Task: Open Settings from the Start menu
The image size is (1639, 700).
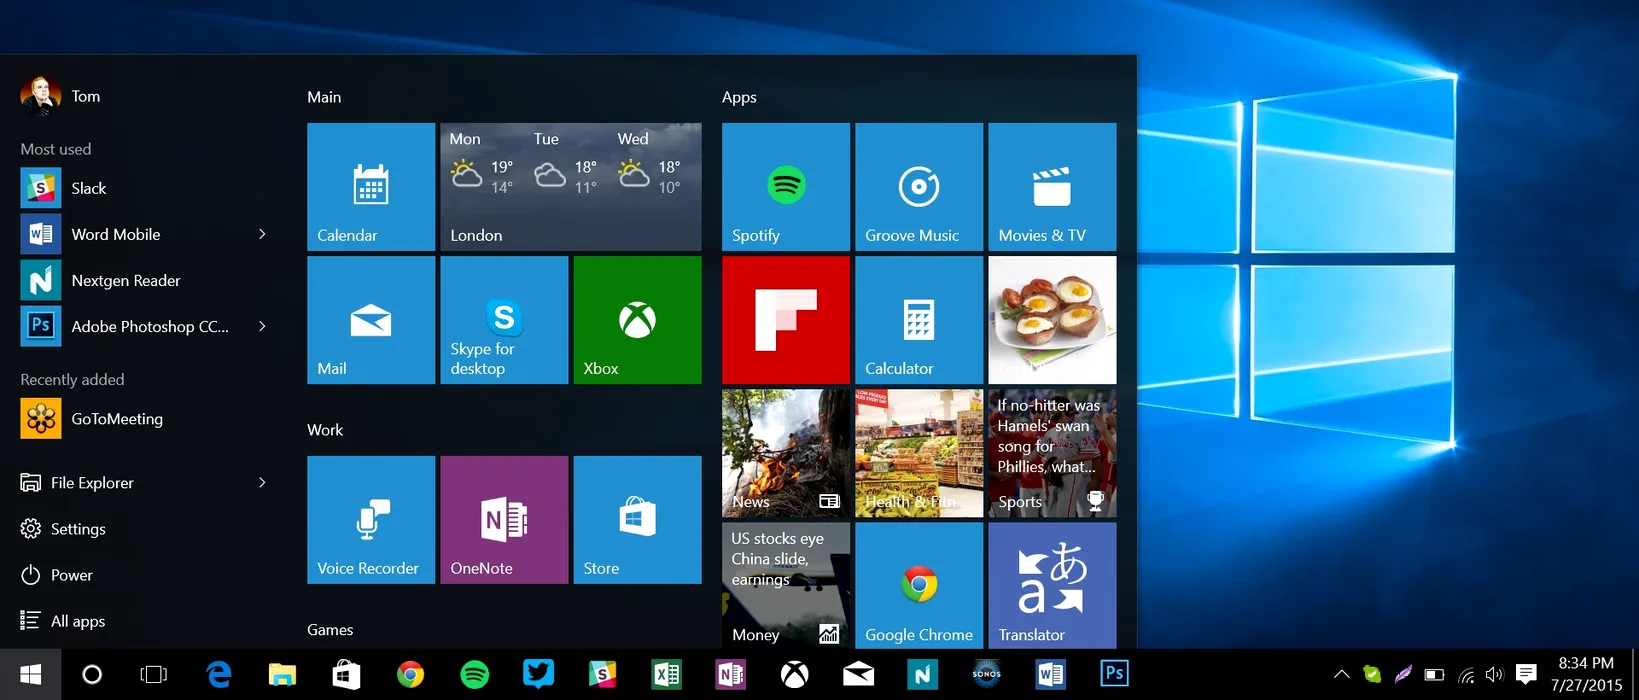Action: pos(77,529)
